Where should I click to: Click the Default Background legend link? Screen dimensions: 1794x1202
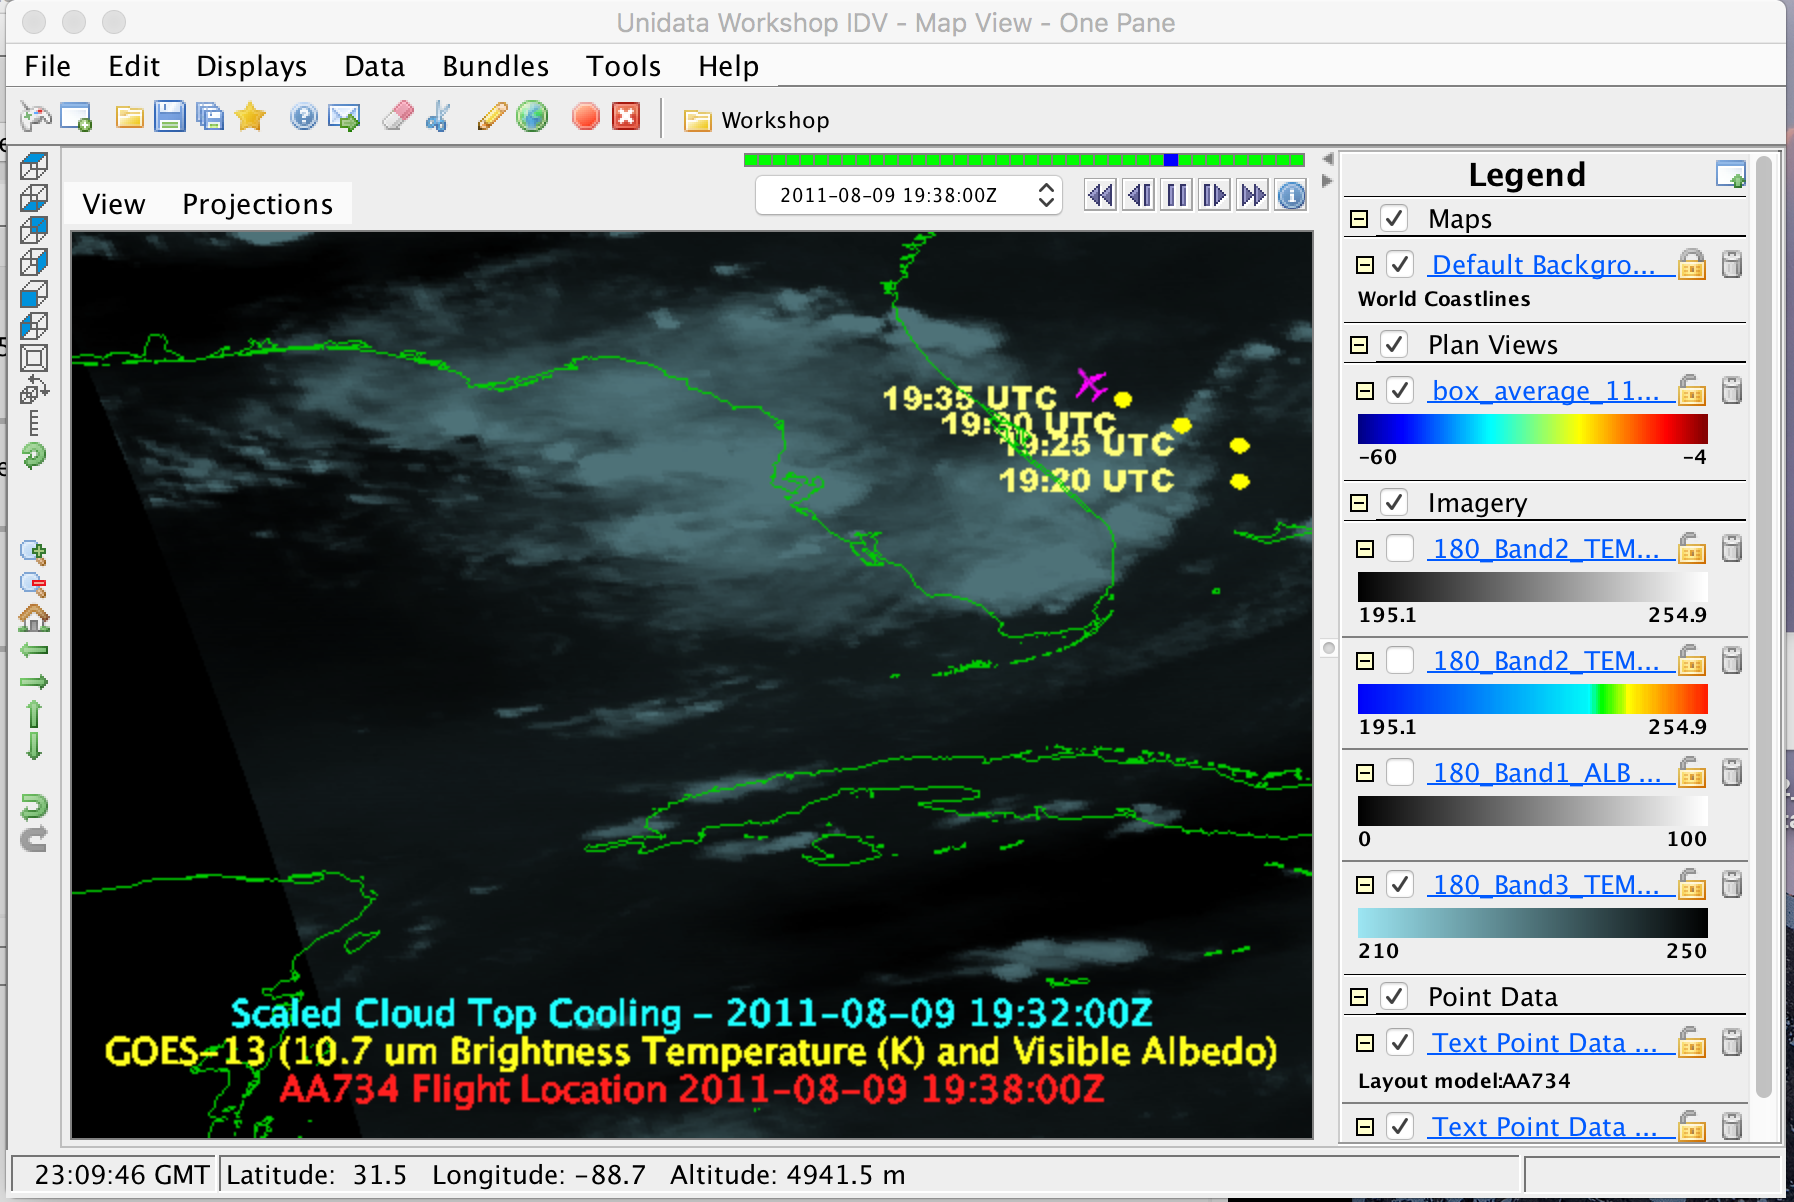(1542, 265)
